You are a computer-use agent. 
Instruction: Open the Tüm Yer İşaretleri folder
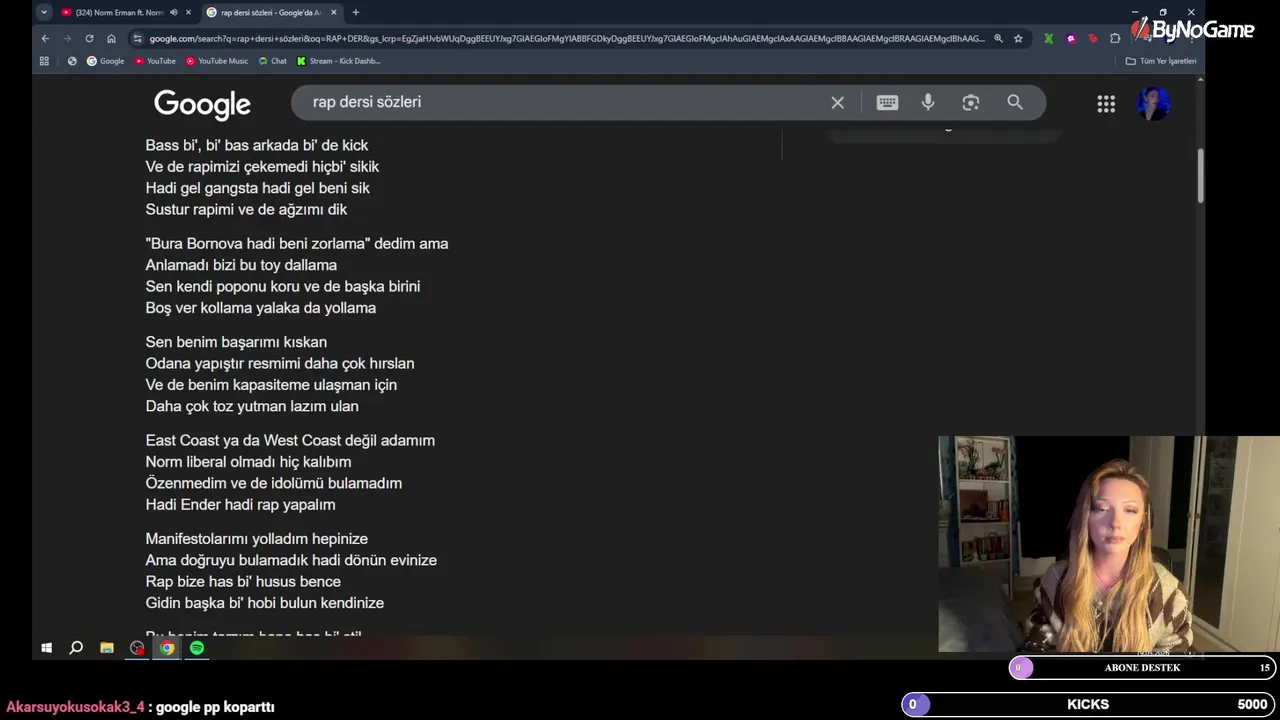coord(1160,61)
